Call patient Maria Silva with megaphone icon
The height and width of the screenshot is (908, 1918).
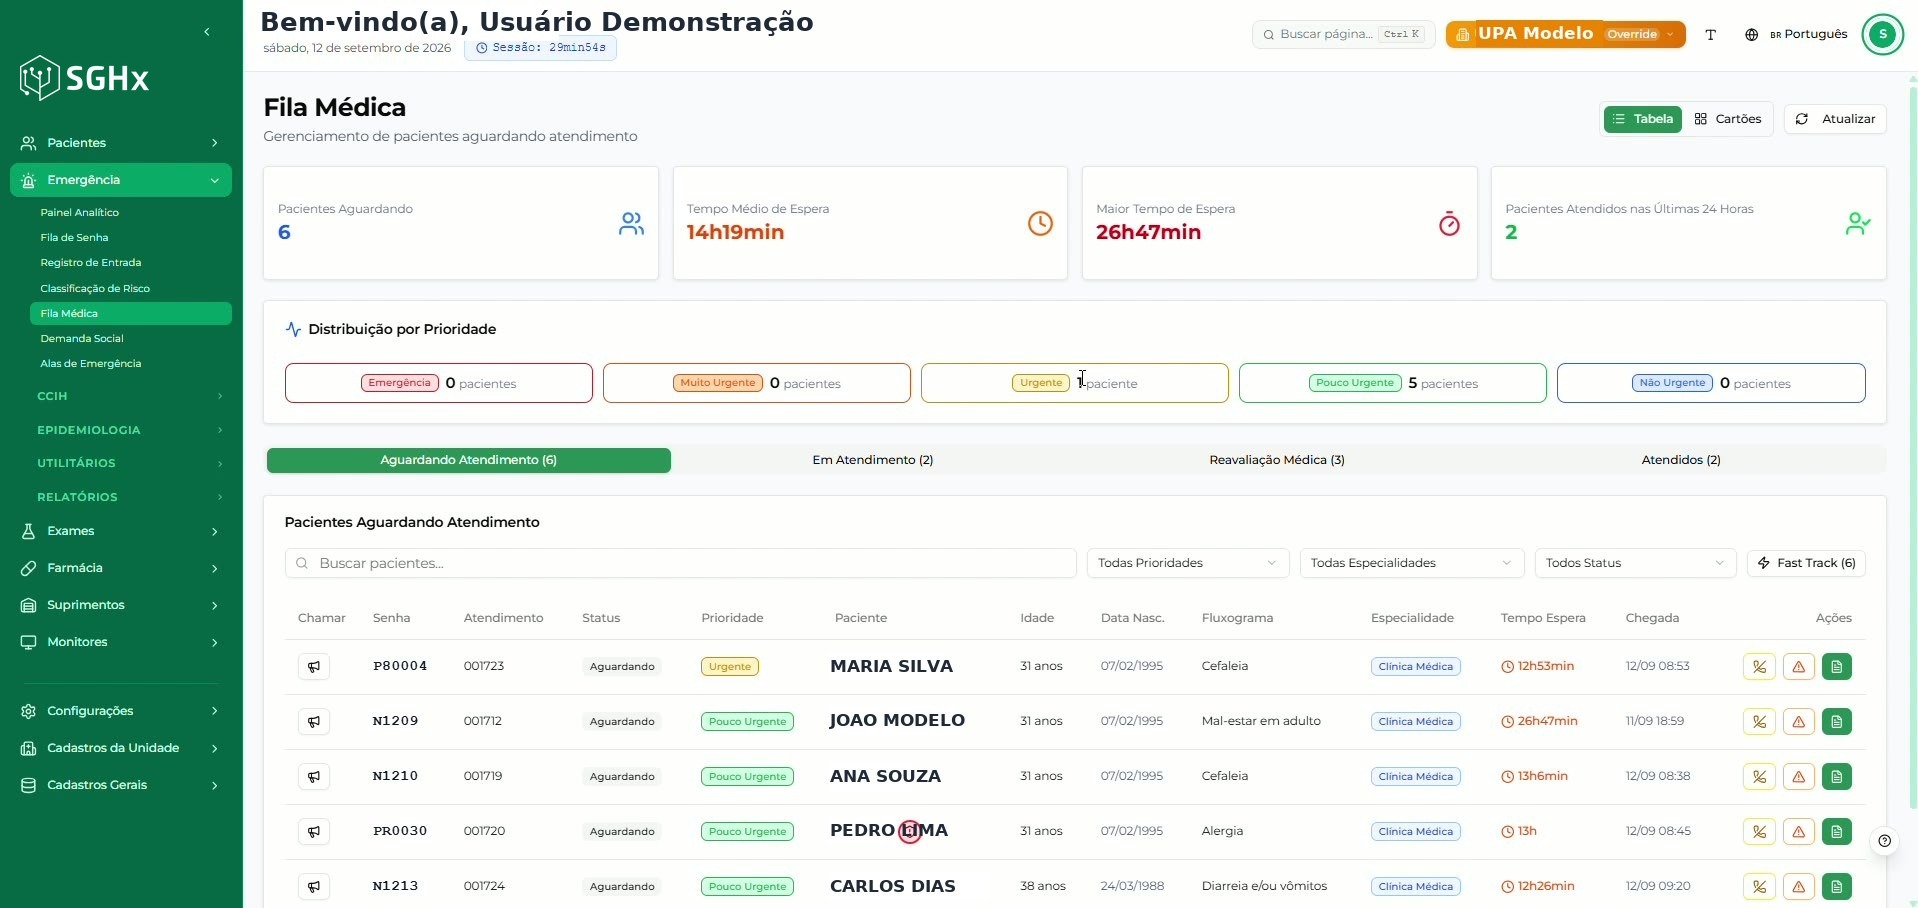point(314,667)
